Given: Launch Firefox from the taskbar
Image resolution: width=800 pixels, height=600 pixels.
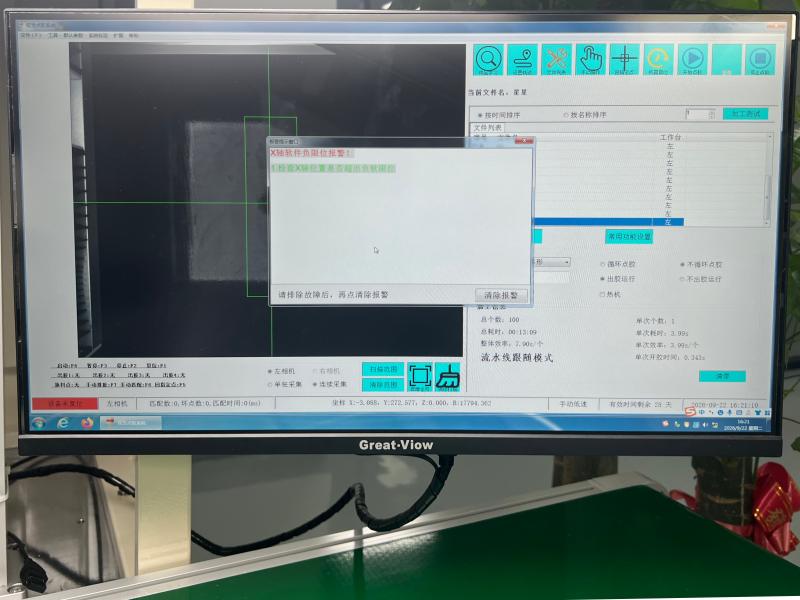Looking at the screenshot, I should click(x=87, y=423).
